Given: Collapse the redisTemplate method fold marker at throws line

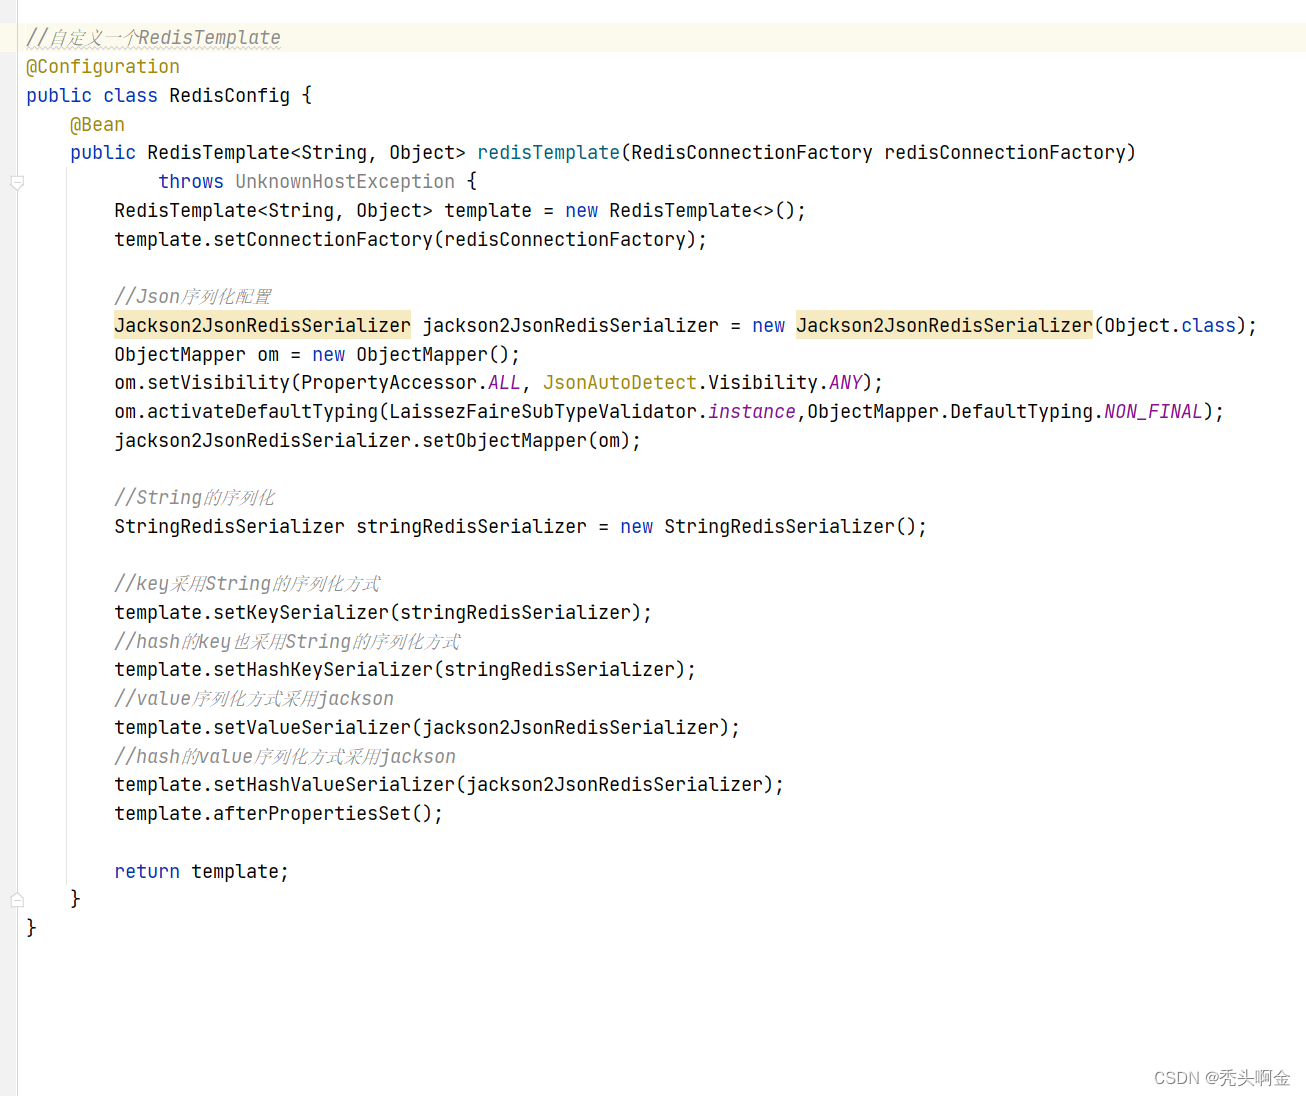Looking at the screenshot, I should (17, 183).
